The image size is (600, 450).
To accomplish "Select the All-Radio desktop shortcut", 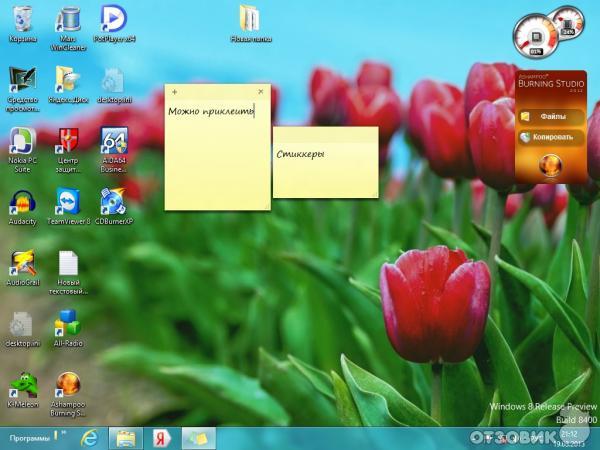I will [x=68, y=324].
